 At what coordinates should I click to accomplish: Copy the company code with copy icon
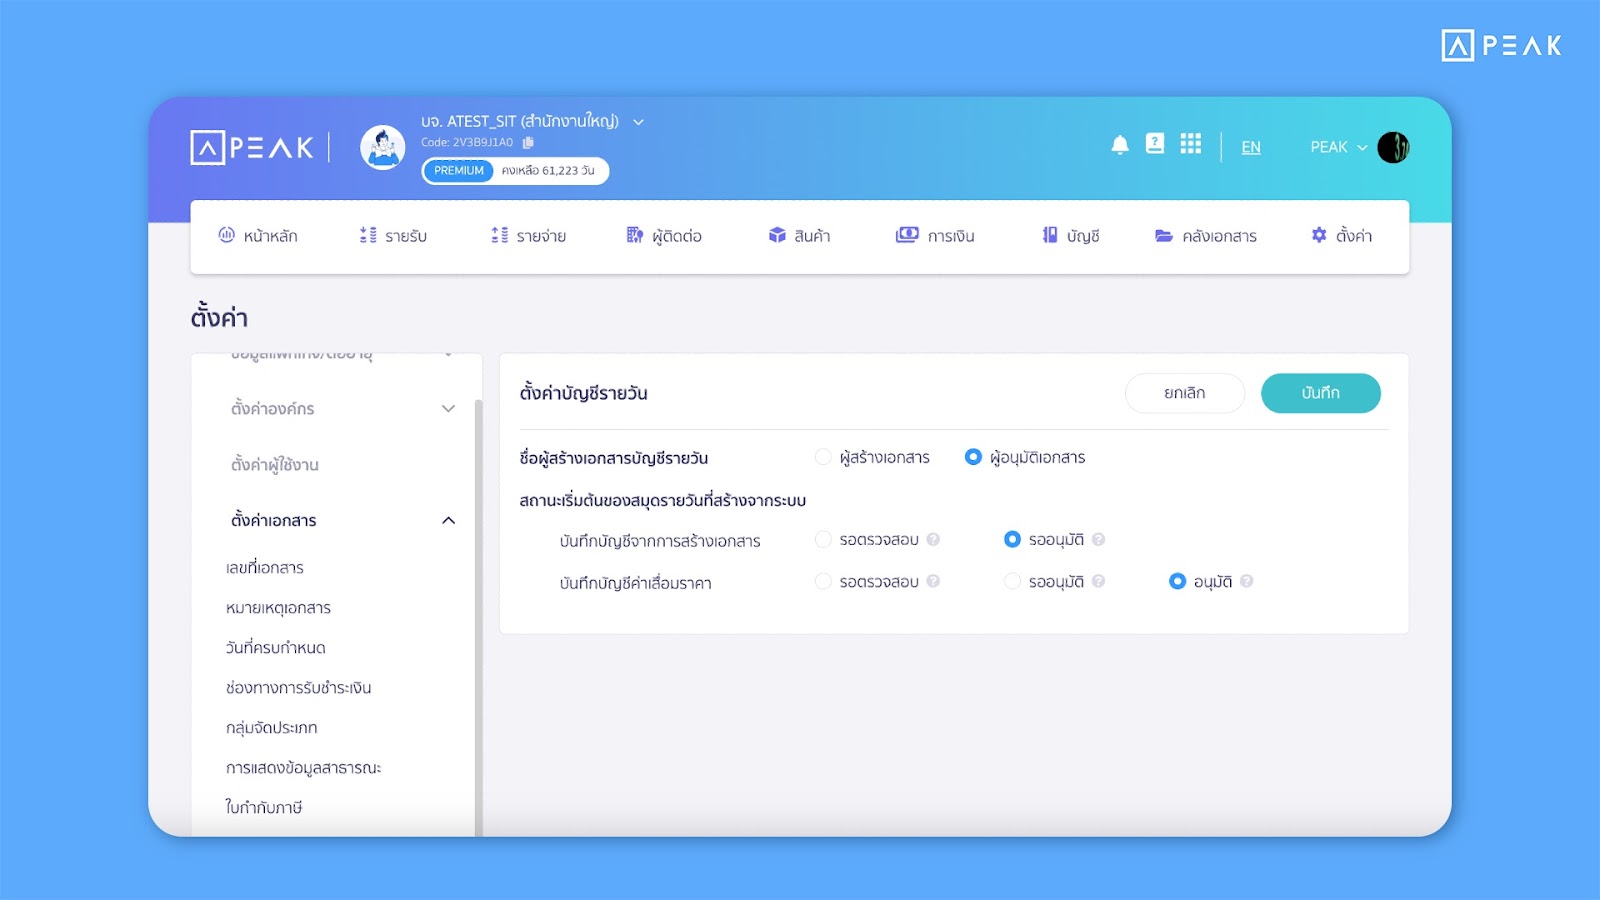coord(528,143)
